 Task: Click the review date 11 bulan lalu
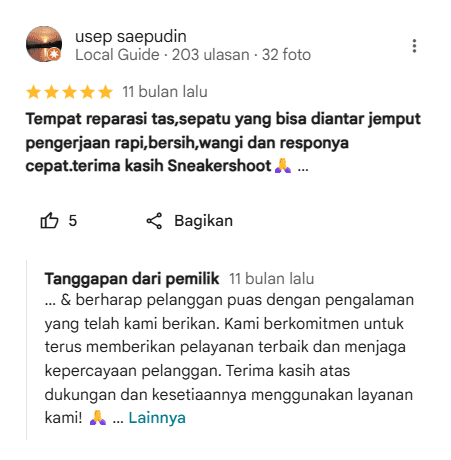click(x=165, y=92)
